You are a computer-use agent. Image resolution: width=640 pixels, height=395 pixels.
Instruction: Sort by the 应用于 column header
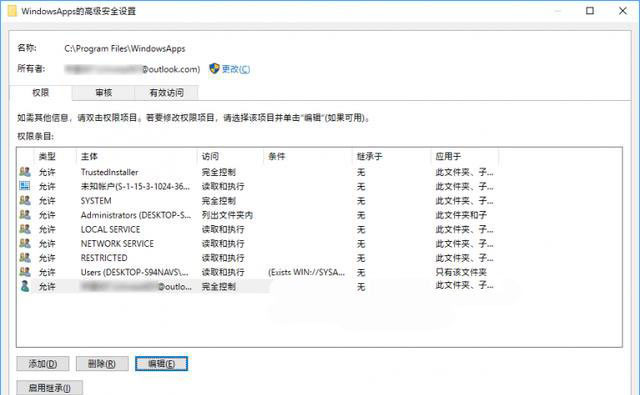pyautogui.click(x=464, y=156)
